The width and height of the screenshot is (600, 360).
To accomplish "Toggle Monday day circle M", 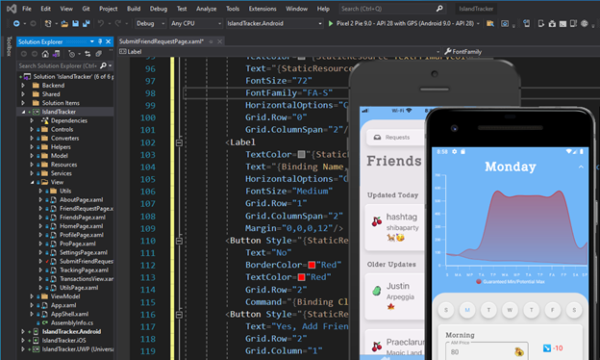I will [467, 310].
